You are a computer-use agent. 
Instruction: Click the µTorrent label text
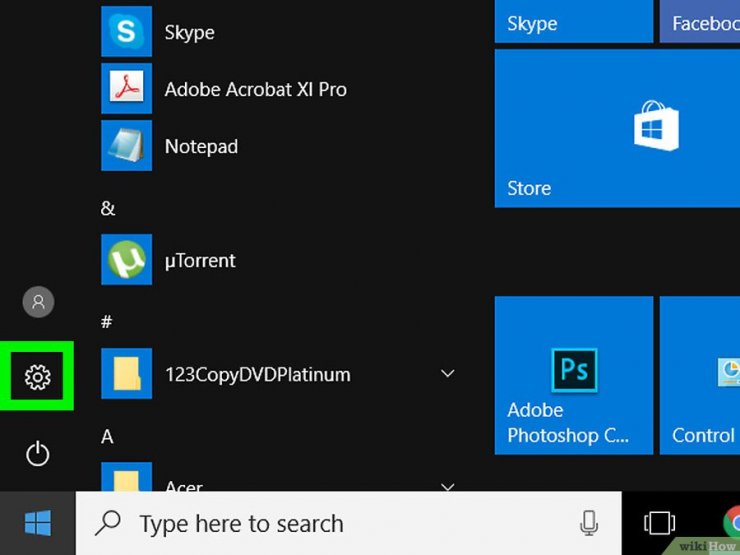(x=200, y=261)
